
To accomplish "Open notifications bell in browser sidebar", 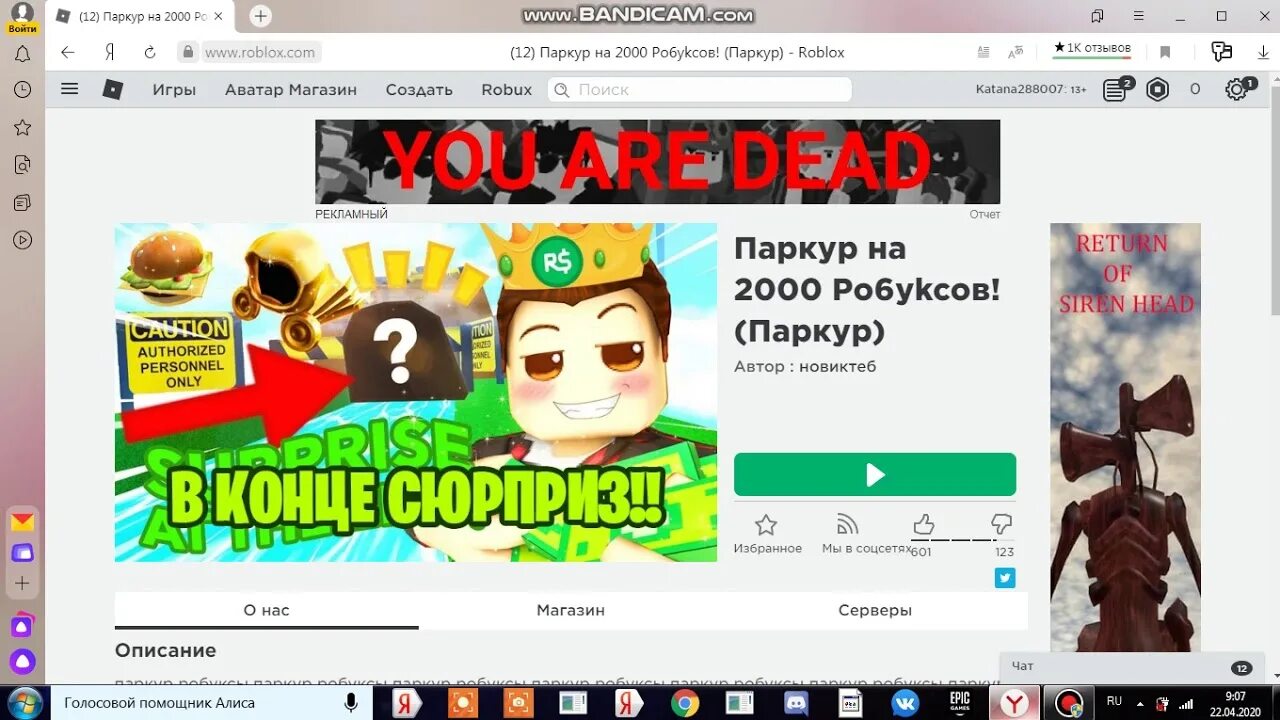I will (x=22, y=54).
